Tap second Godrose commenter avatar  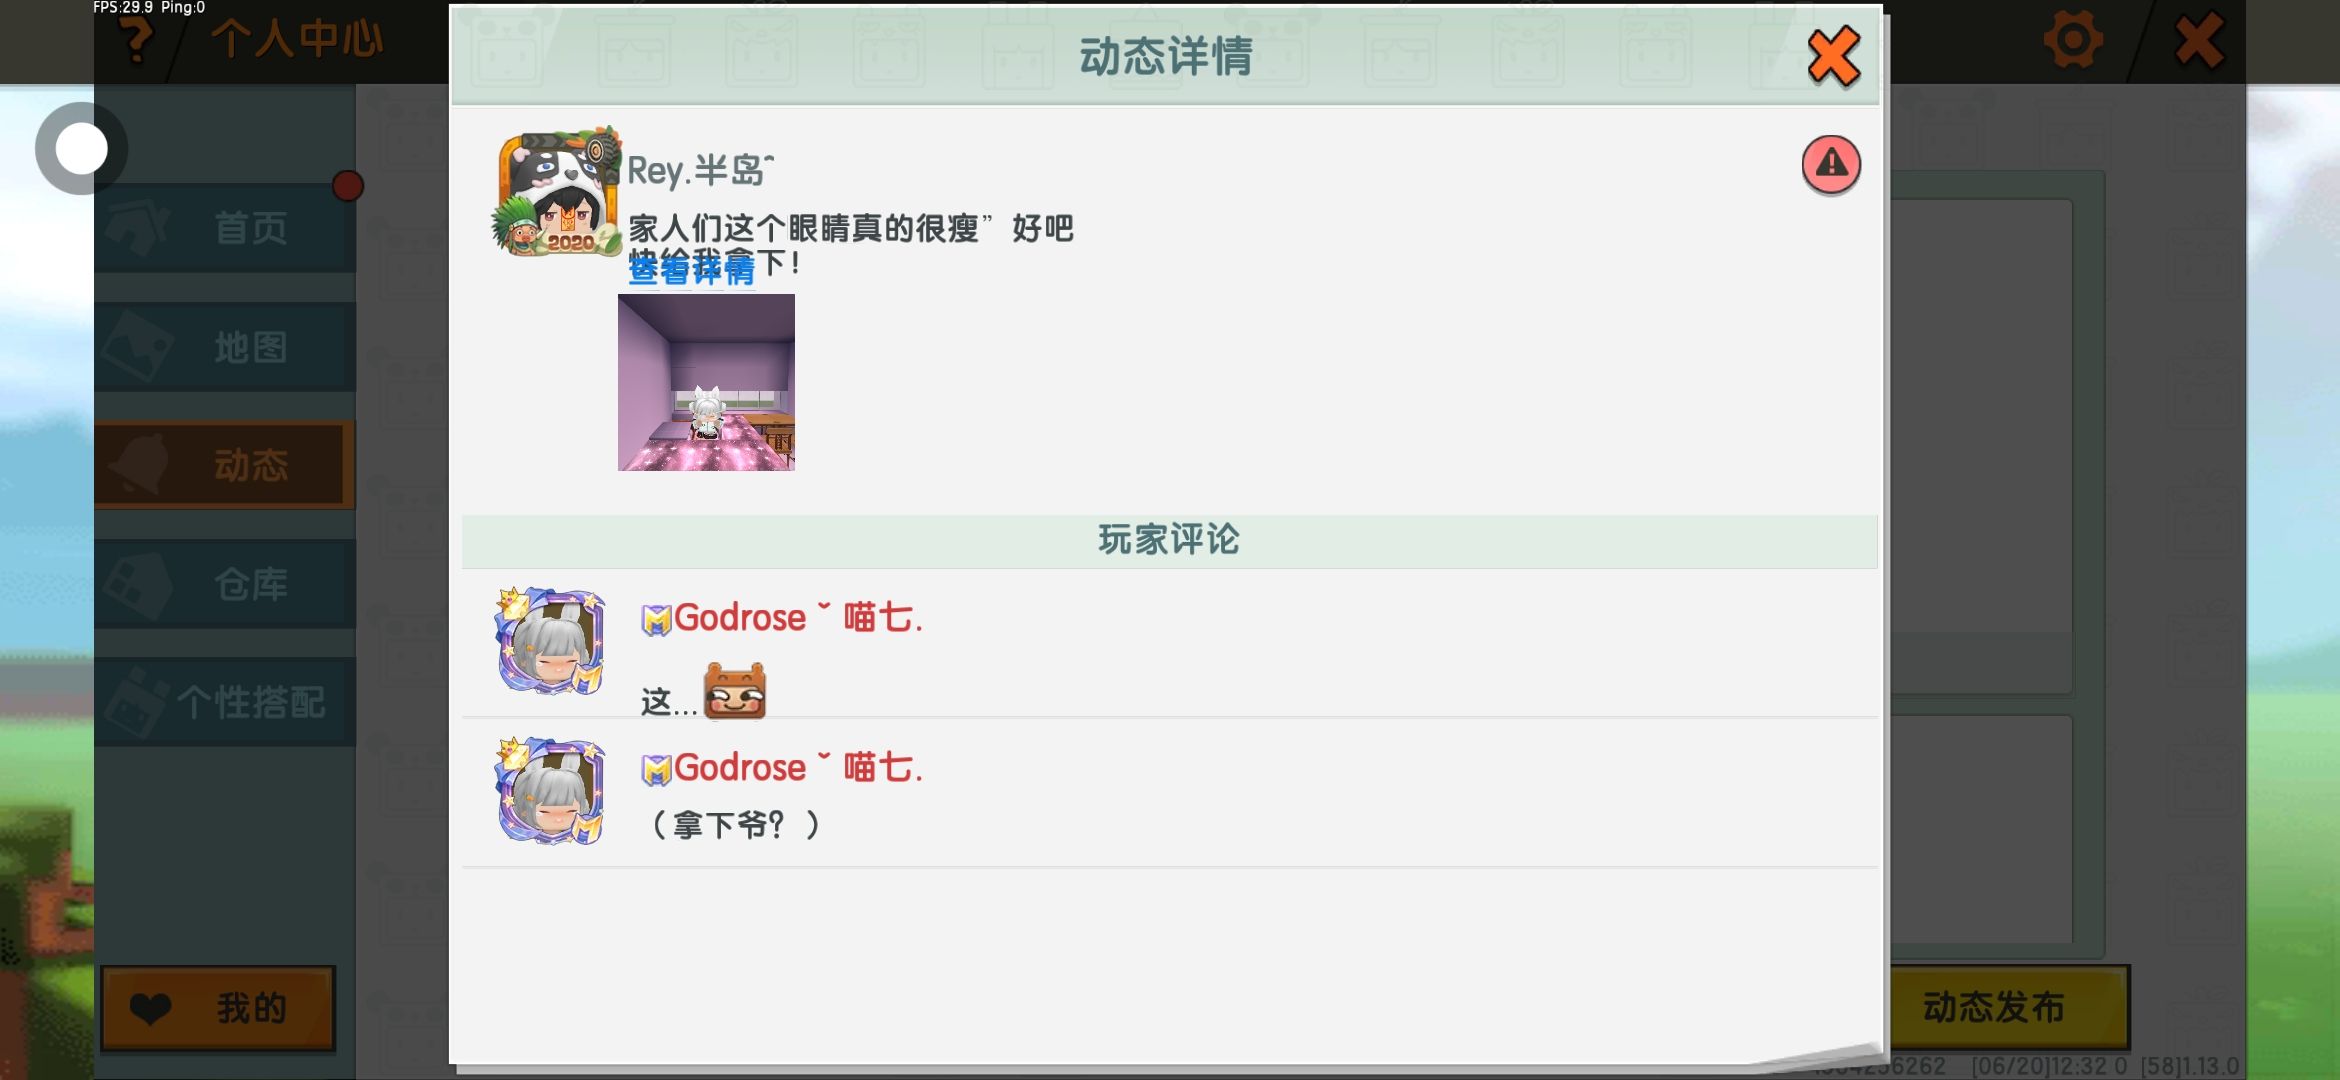(x=551, y=790)
